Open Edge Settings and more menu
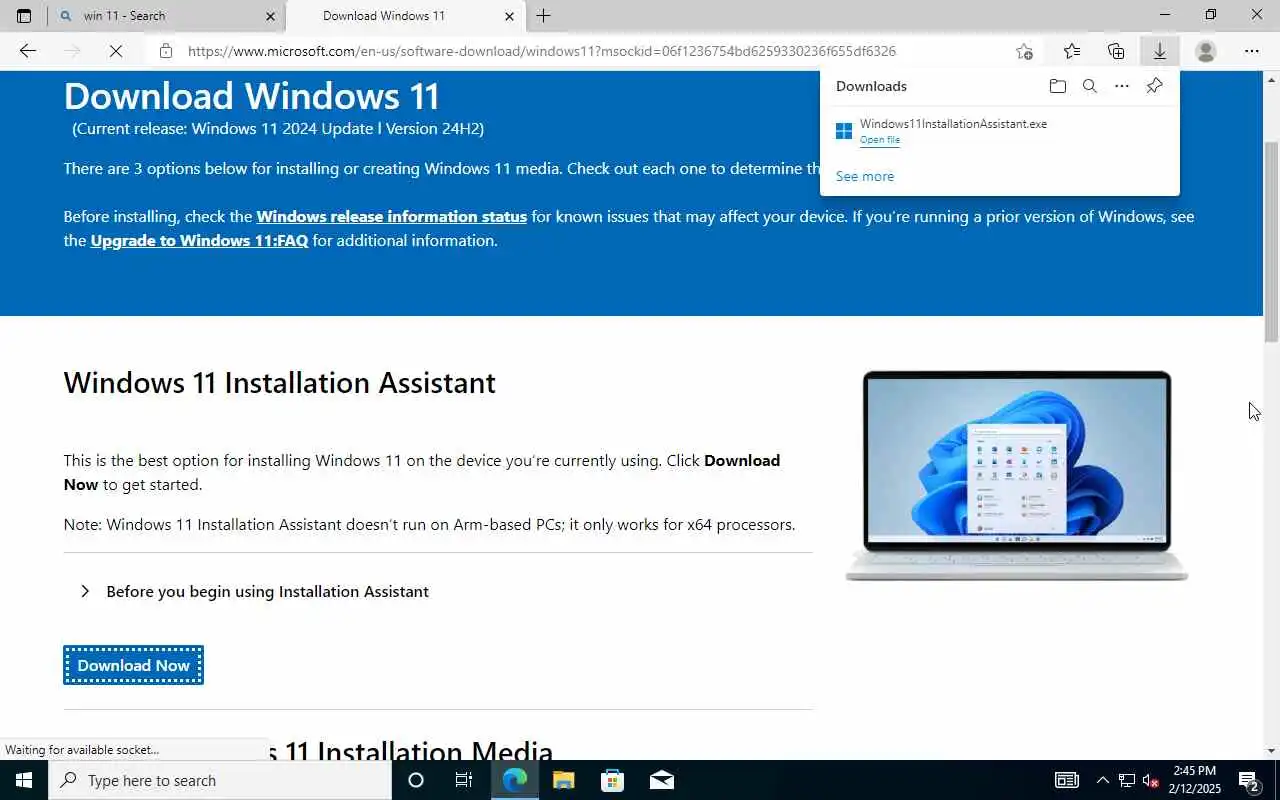1280x800 pixels. tap(1252, 51)
